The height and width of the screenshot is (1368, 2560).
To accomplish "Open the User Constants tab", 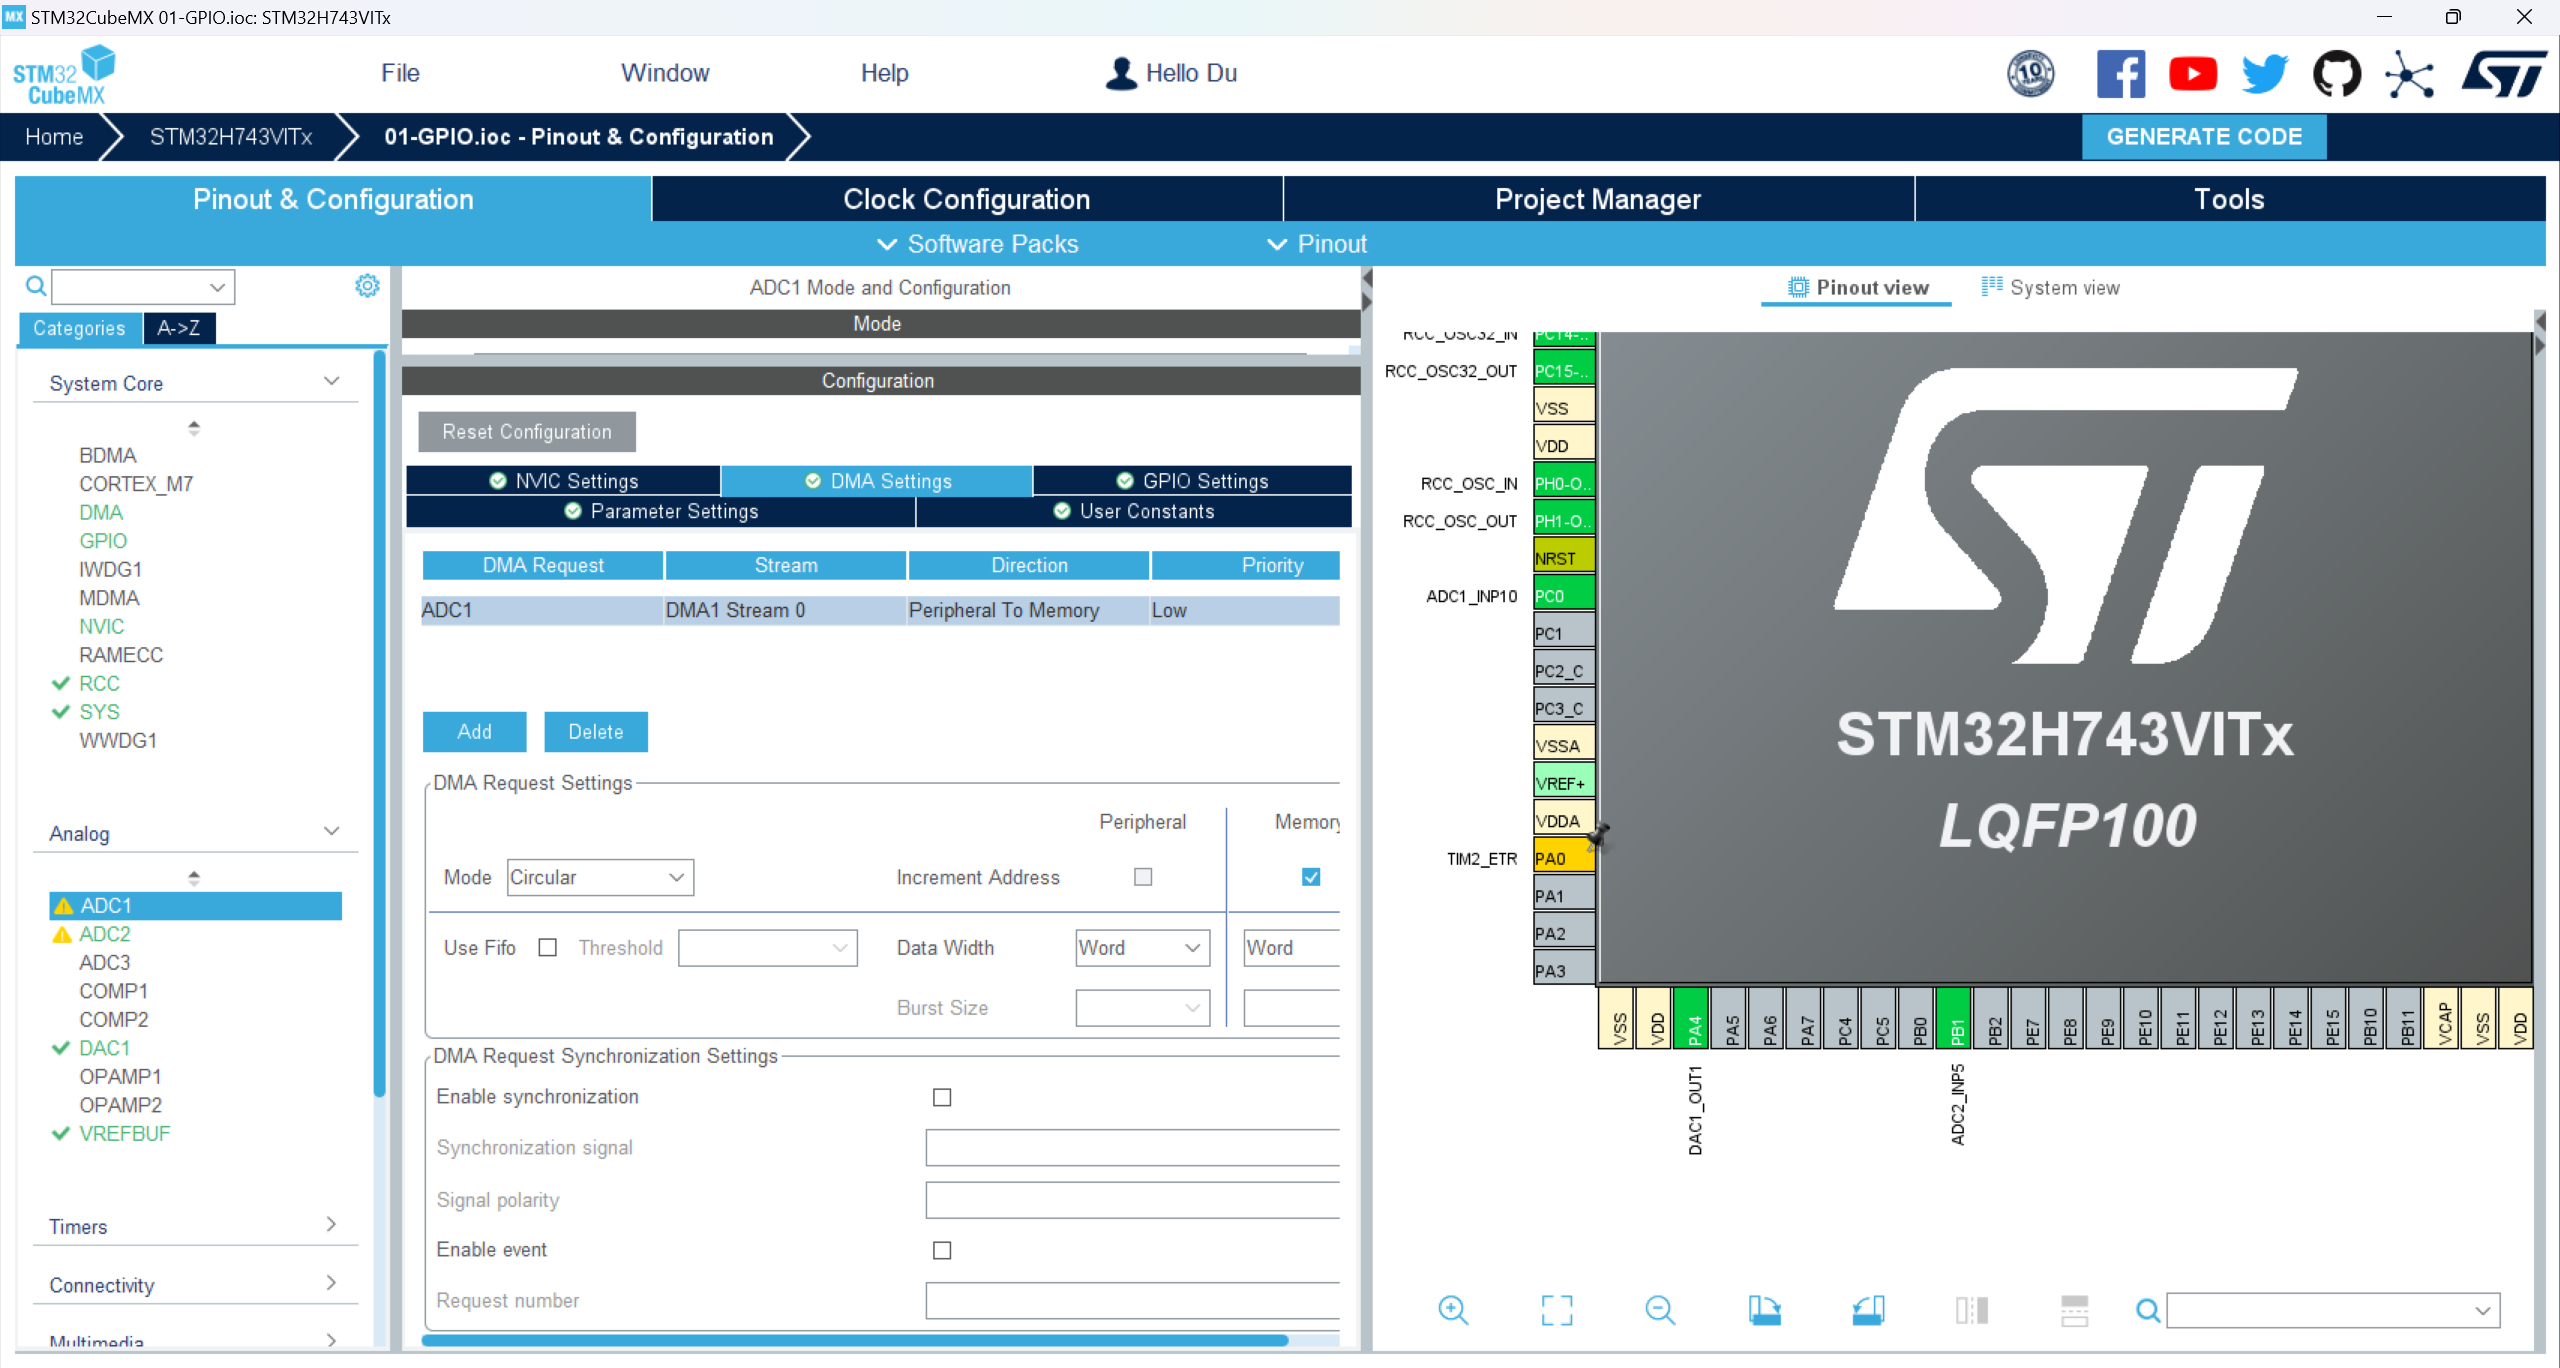I will click(x=1134, y=511).
